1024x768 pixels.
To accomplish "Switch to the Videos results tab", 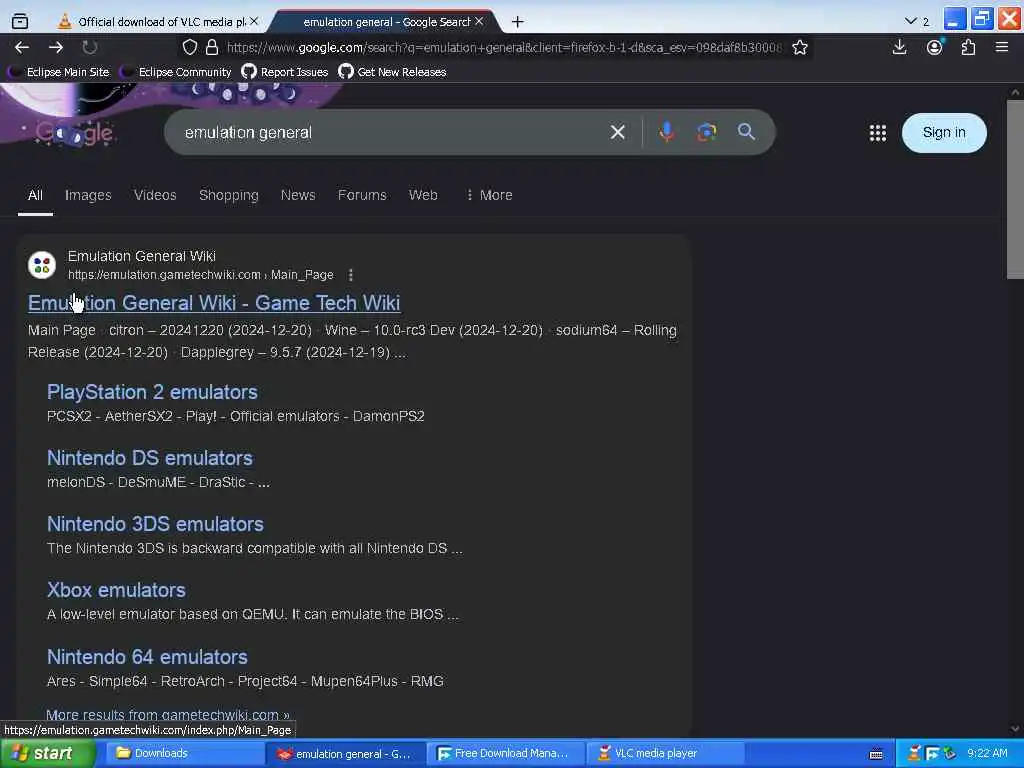I will point(155,195).
